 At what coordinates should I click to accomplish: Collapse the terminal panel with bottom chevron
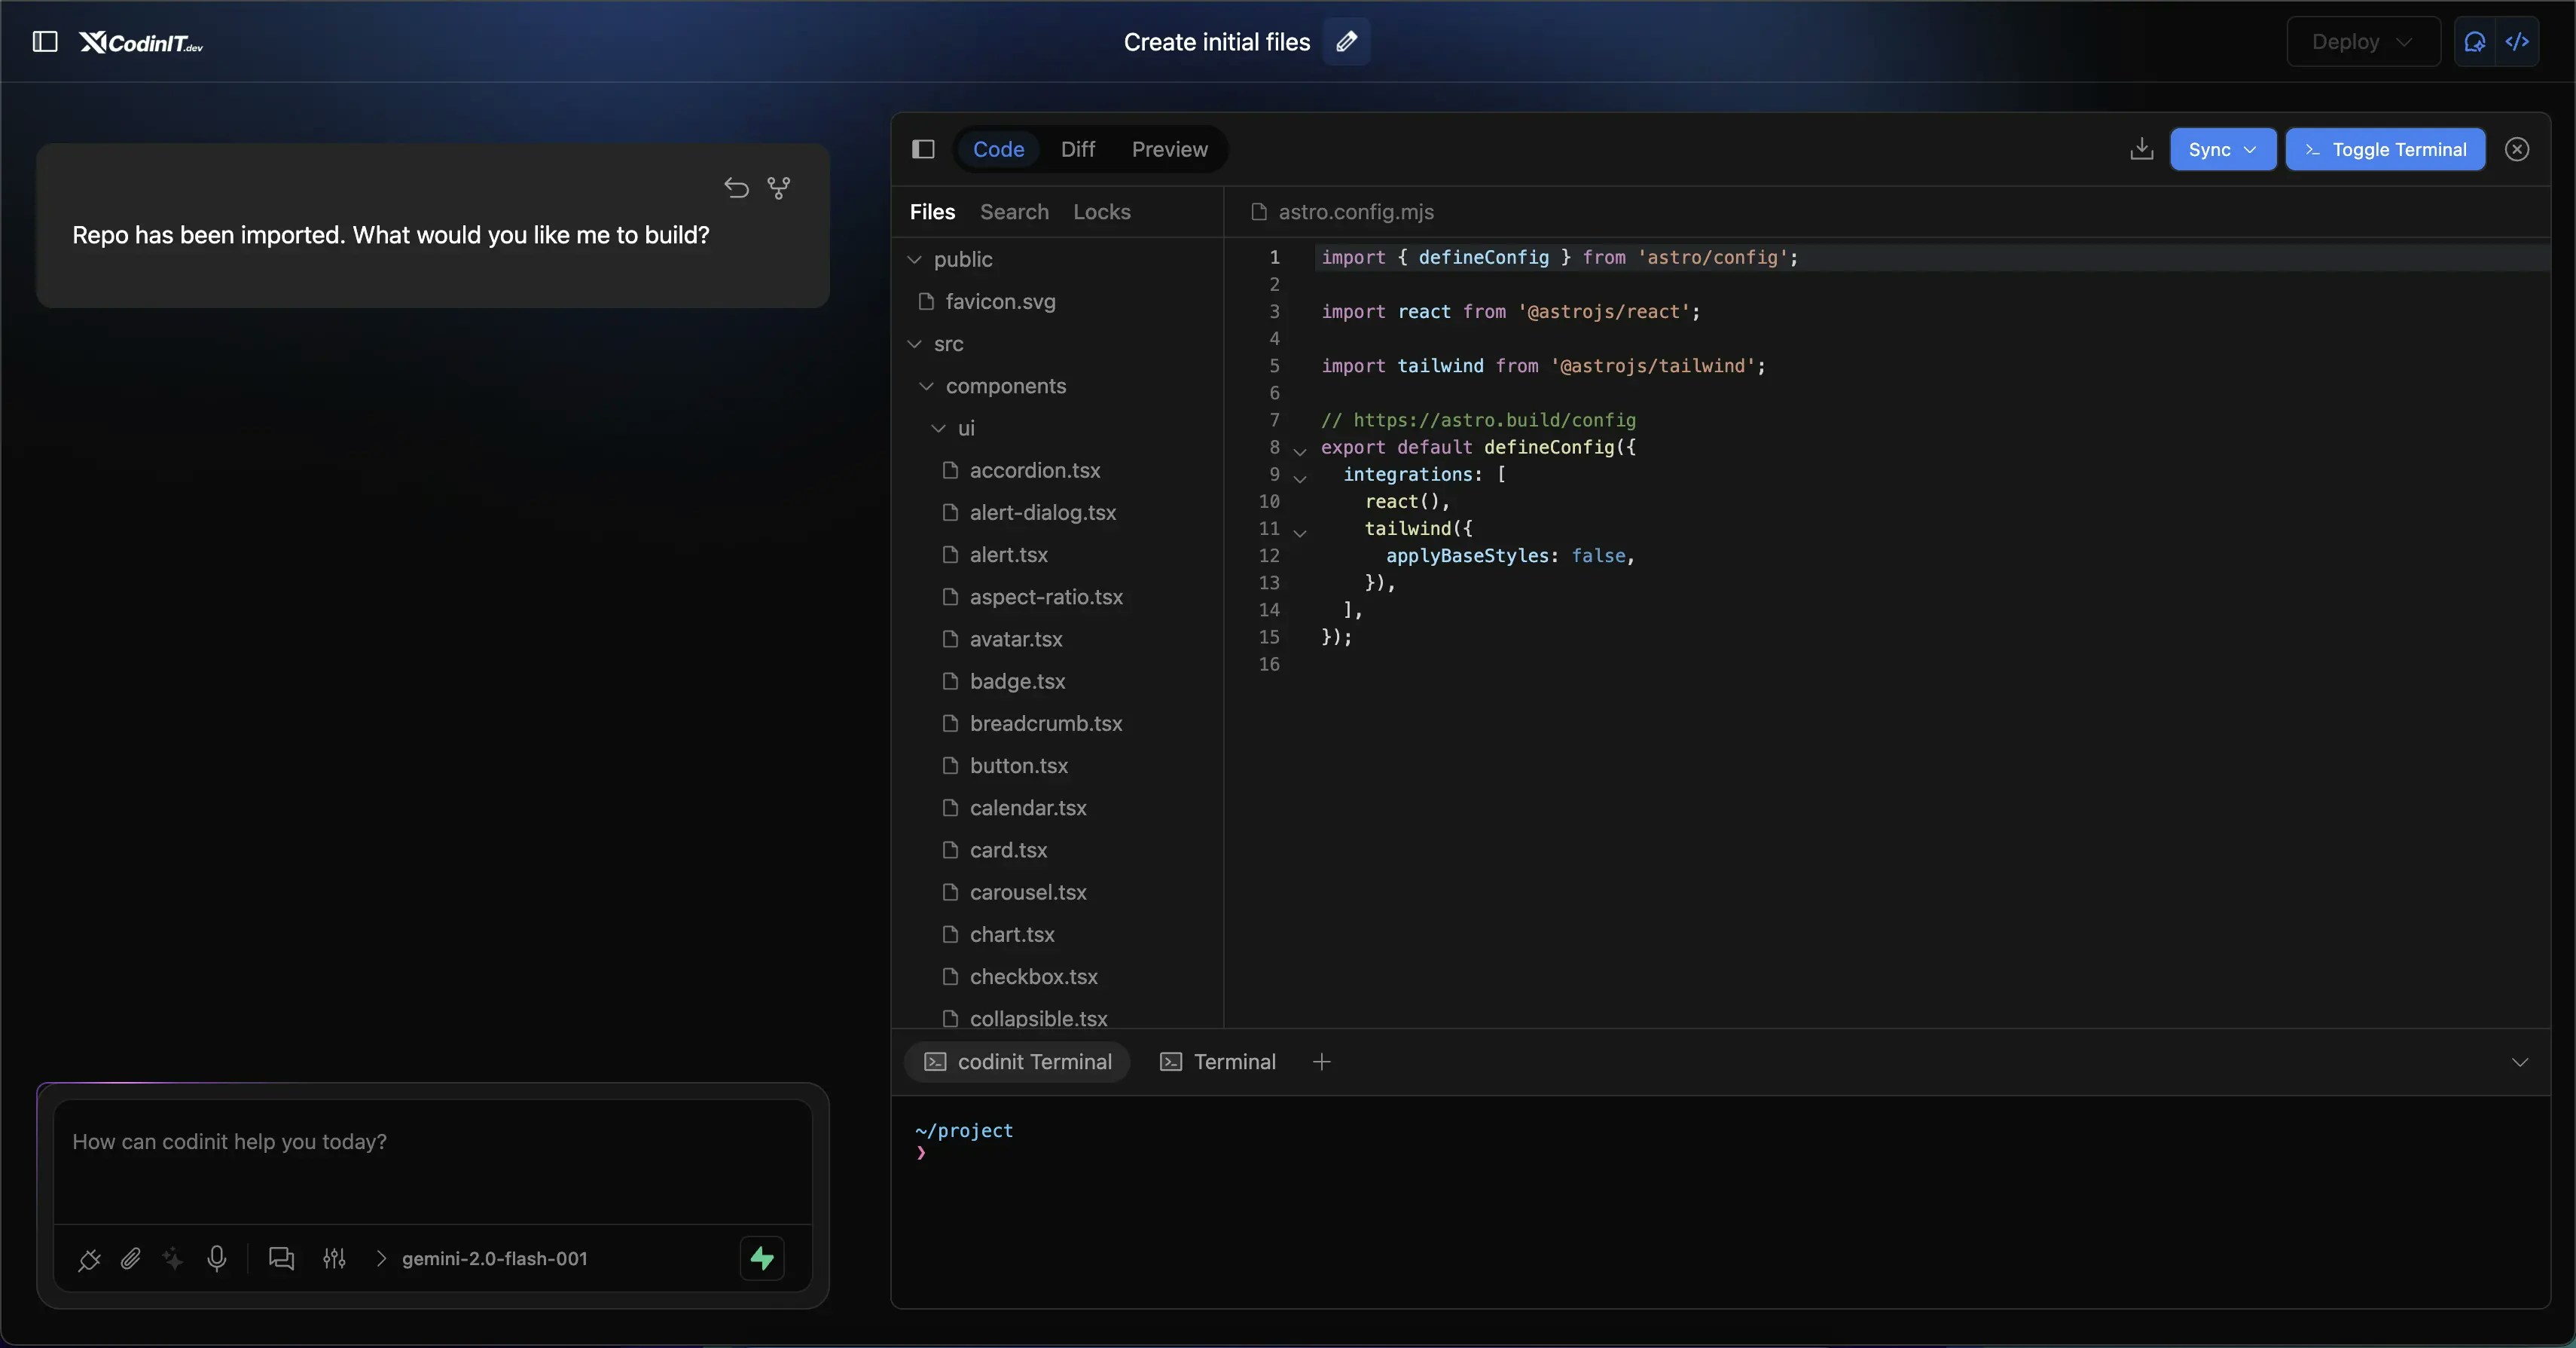(2520, 1062)
